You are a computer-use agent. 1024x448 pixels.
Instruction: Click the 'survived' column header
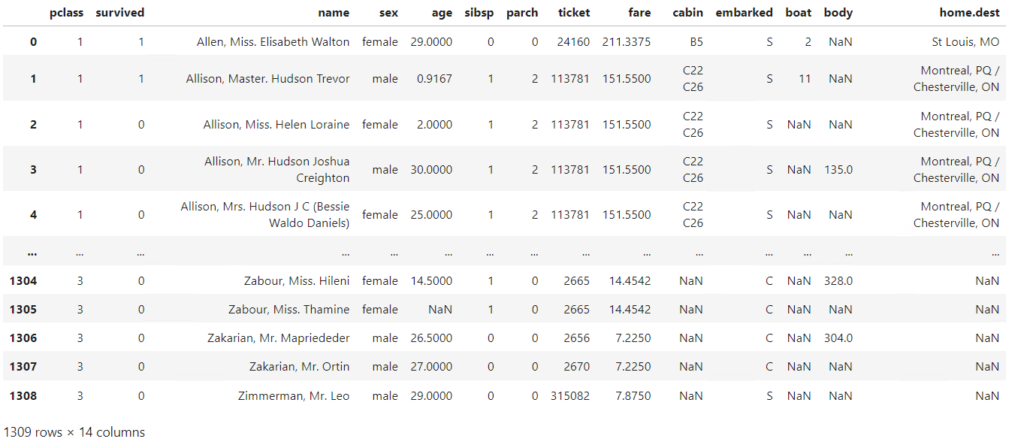click(120, 14)
